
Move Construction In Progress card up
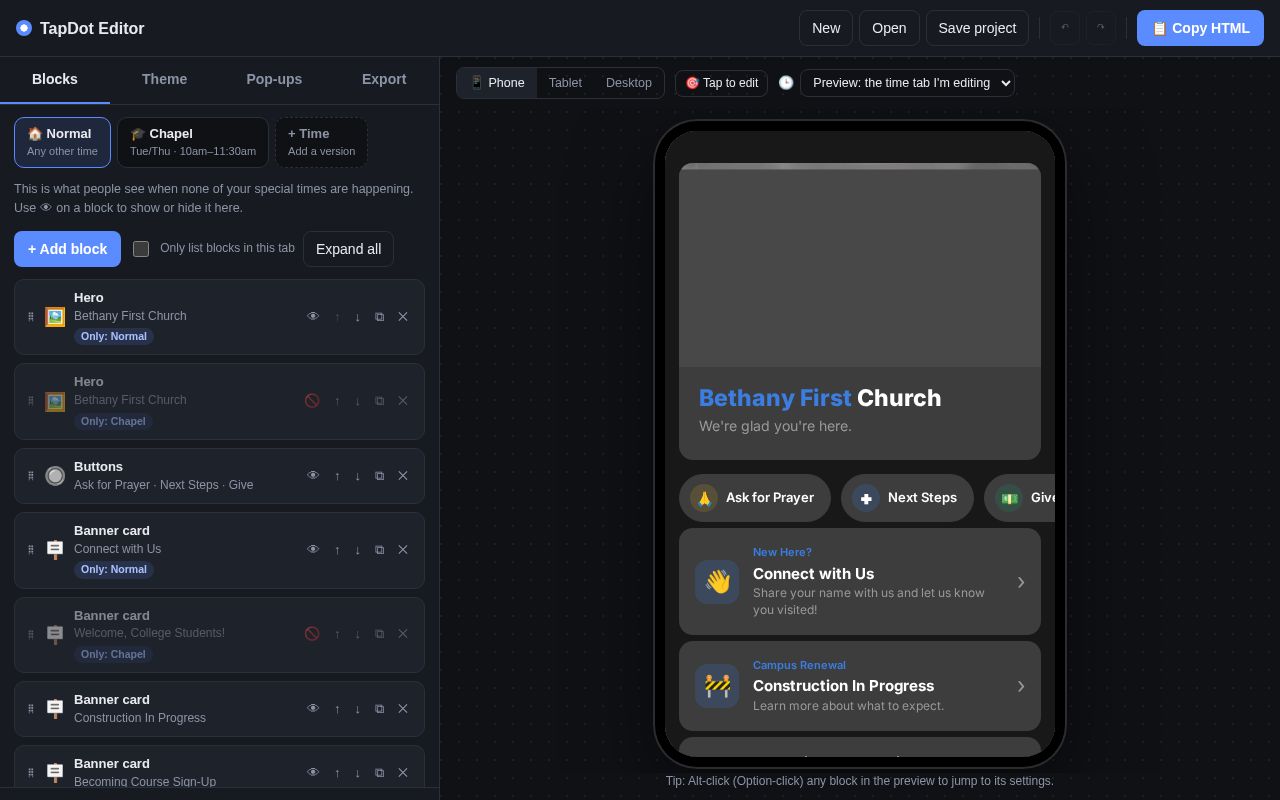pyautogui.click(x=337, y=709)
